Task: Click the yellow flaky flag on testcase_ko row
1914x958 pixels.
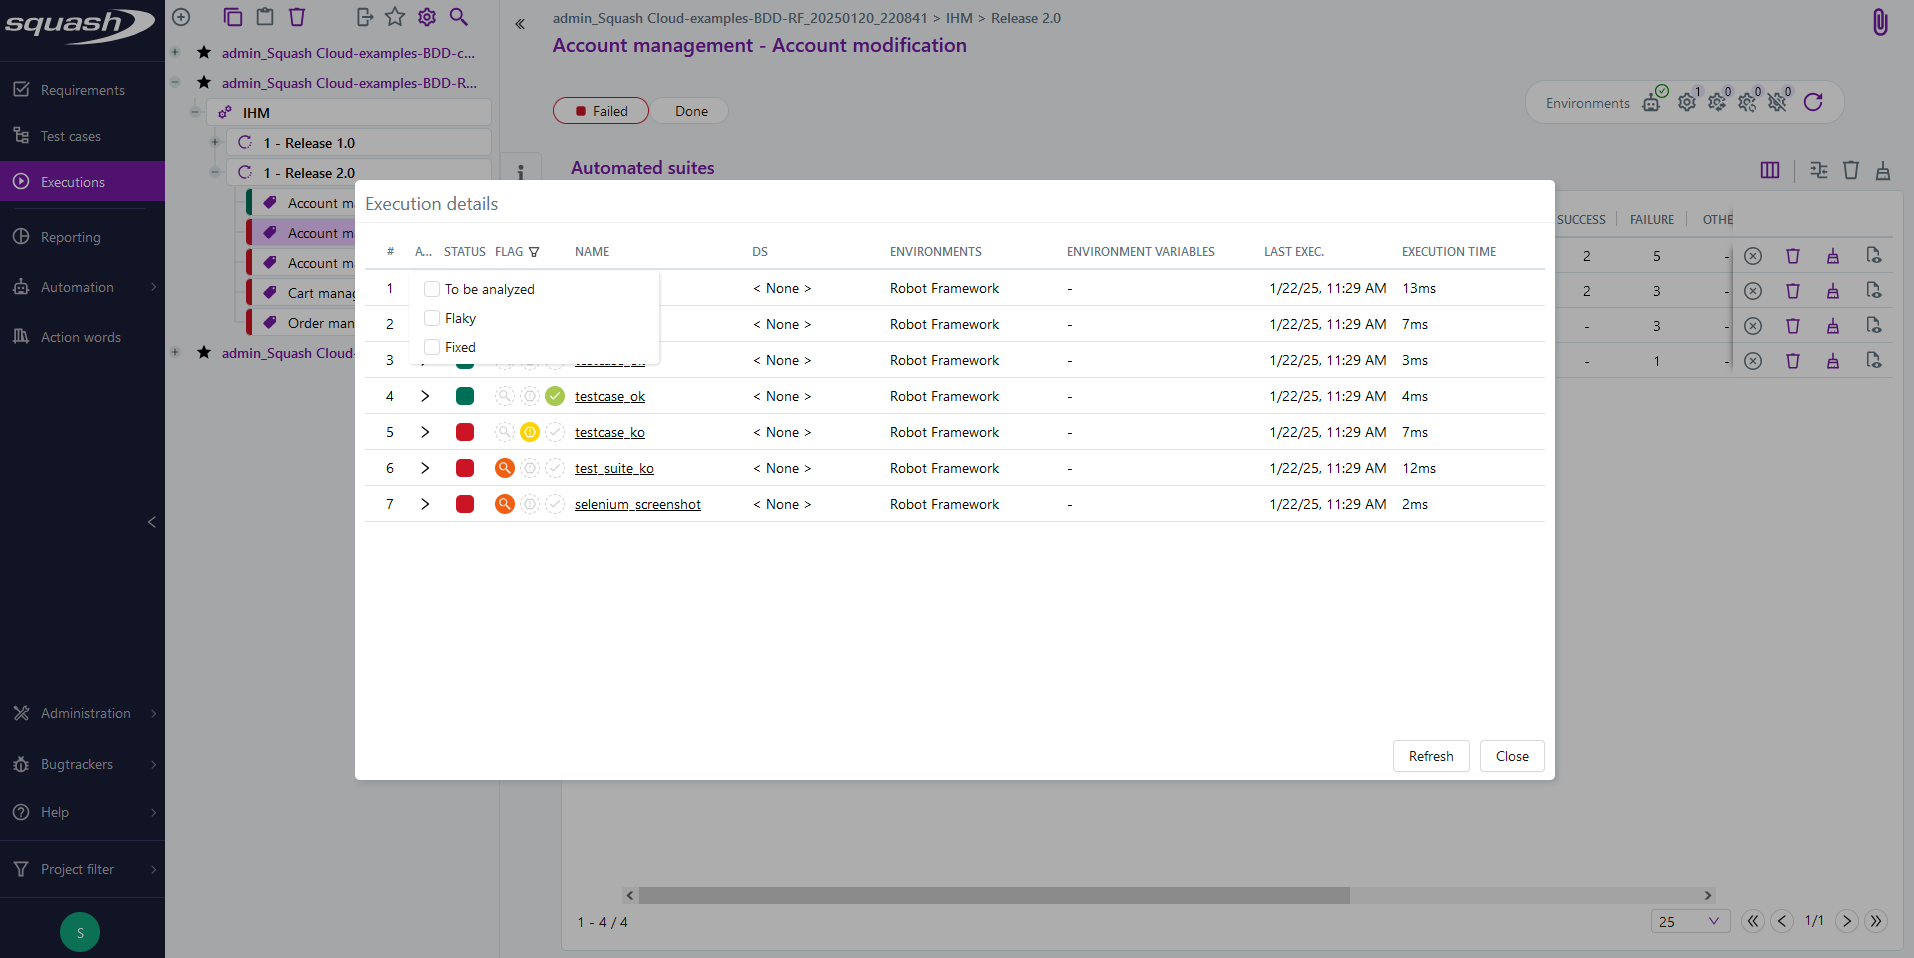Action: tap(530, 432)
